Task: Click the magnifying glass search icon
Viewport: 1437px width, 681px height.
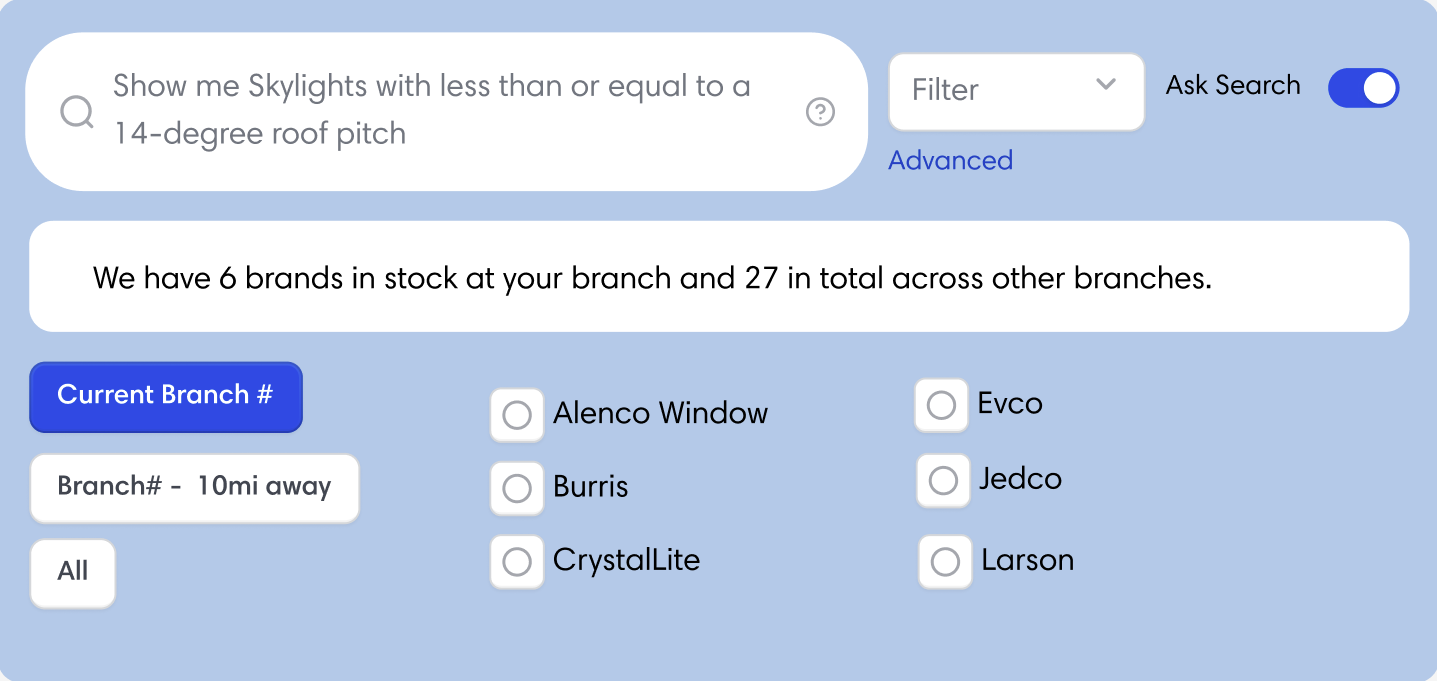Action: [77, 111]
